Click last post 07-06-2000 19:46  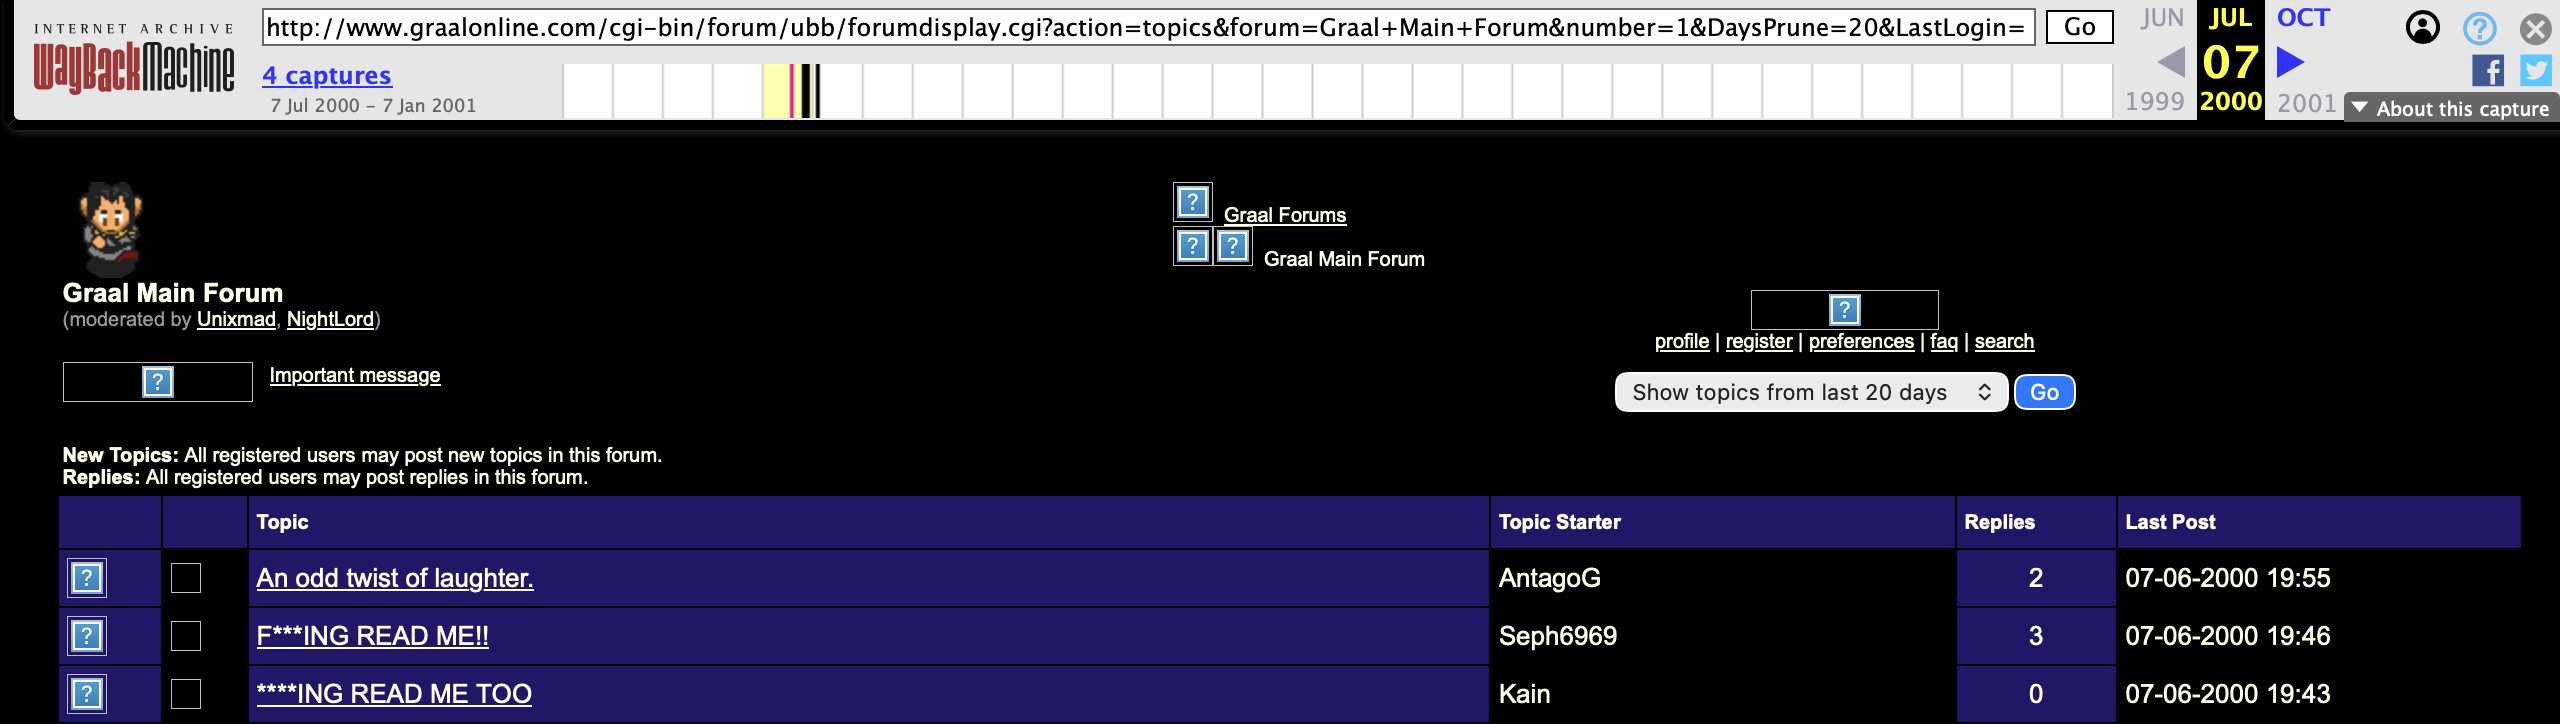pyautogui.click(x=2228, y=636)
